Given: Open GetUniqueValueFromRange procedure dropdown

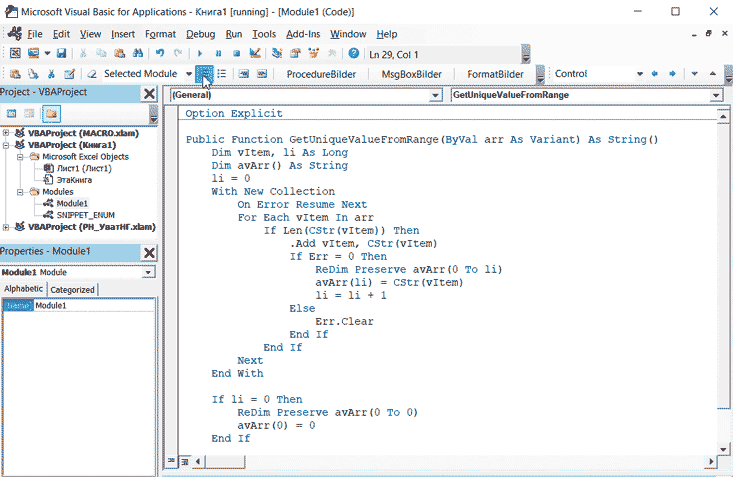Looking at the screenshot, I should click(716, 95).
